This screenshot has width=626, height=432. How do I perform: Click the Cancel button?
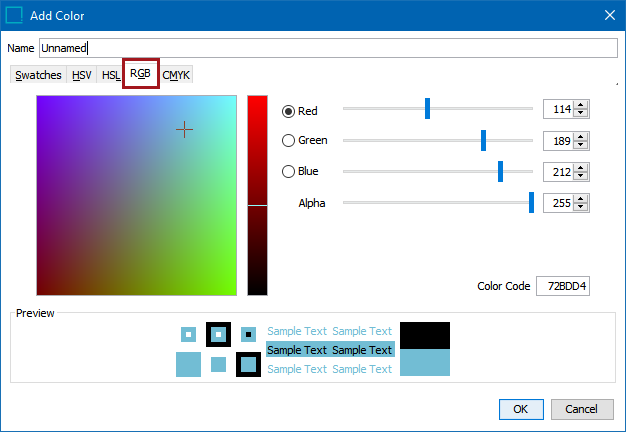click(581, 409)
